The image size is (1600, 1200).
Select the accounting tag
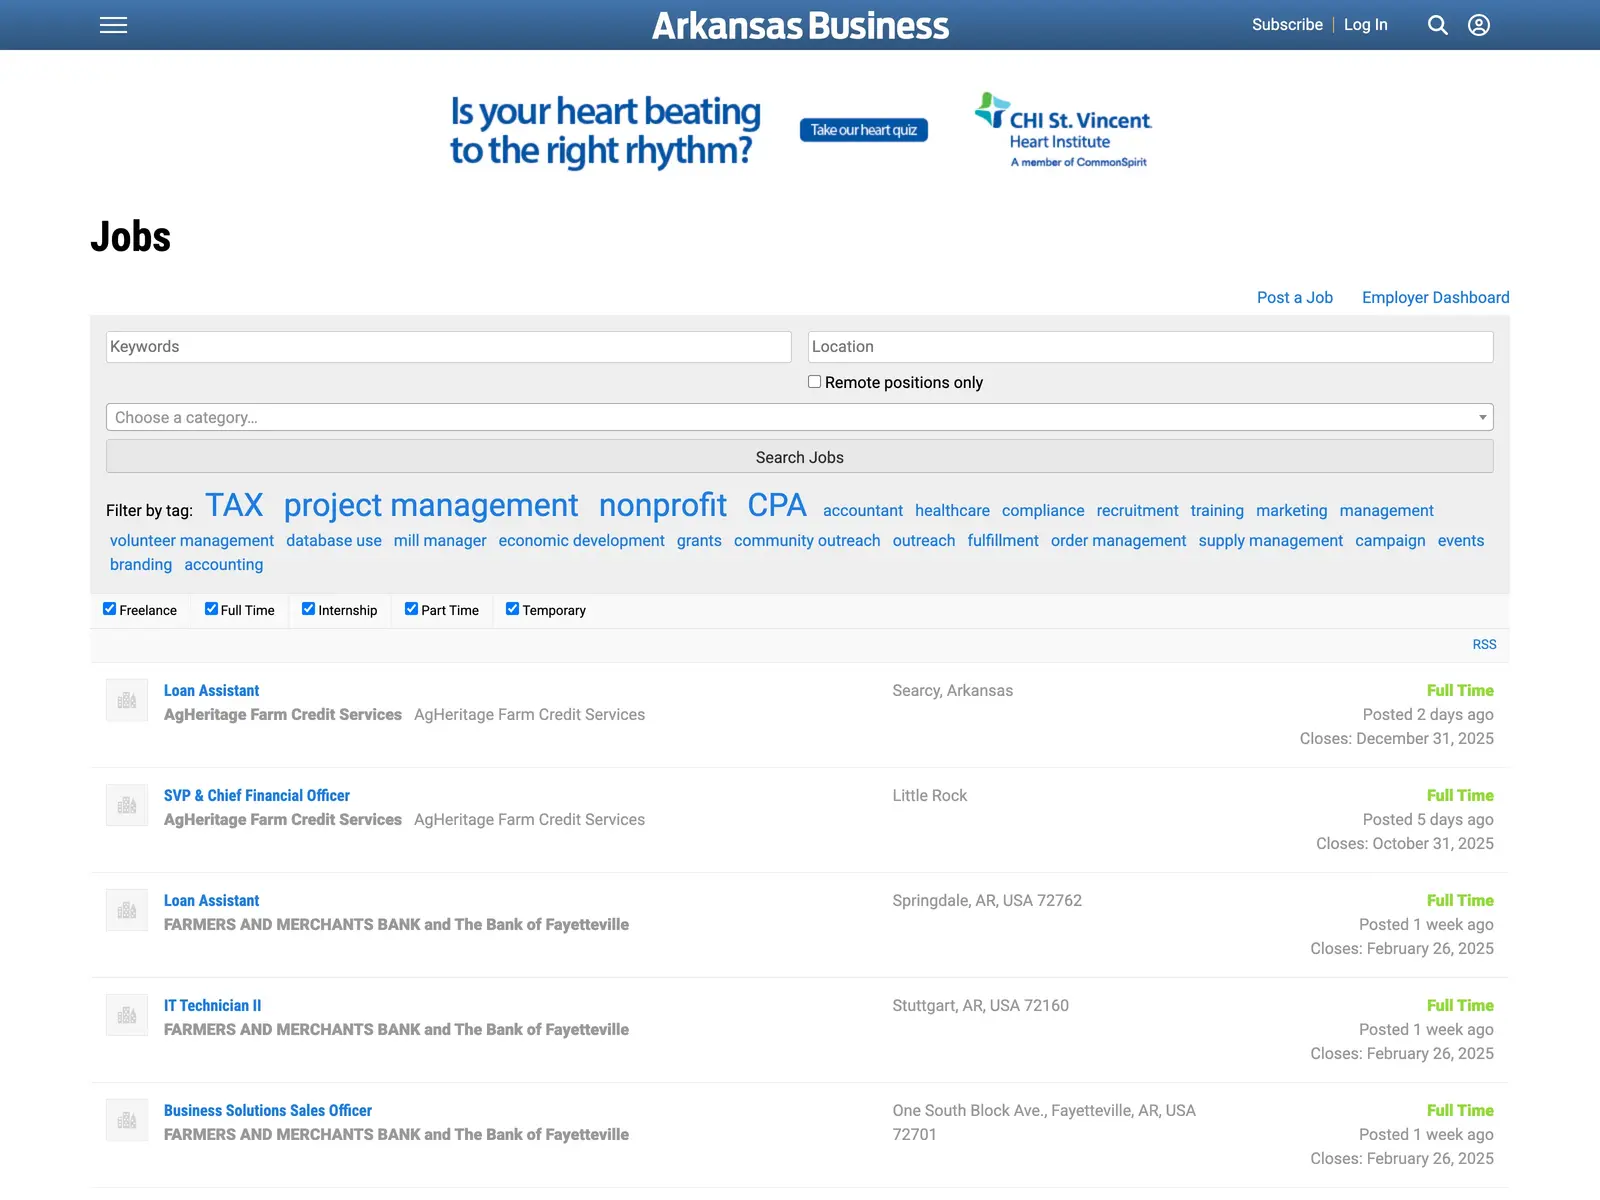tap(224, 565)
